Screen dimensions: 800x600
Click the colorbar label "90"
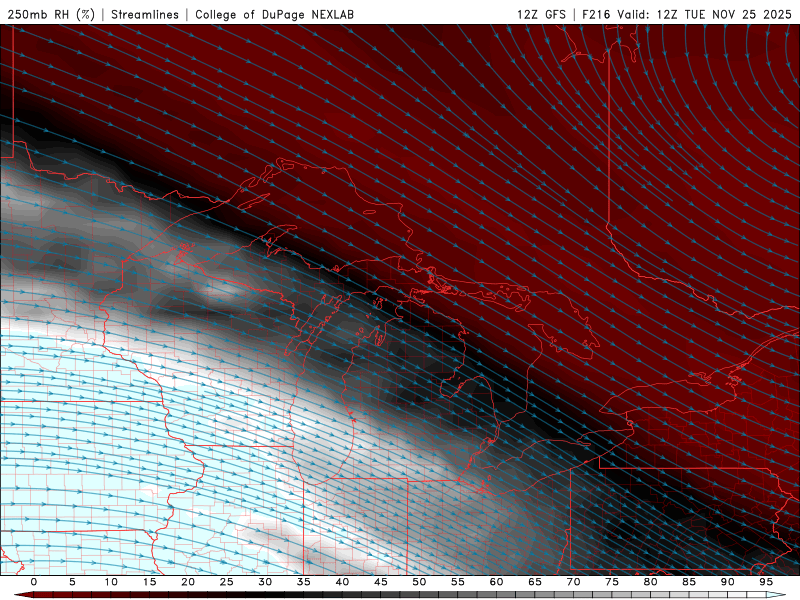727,582
